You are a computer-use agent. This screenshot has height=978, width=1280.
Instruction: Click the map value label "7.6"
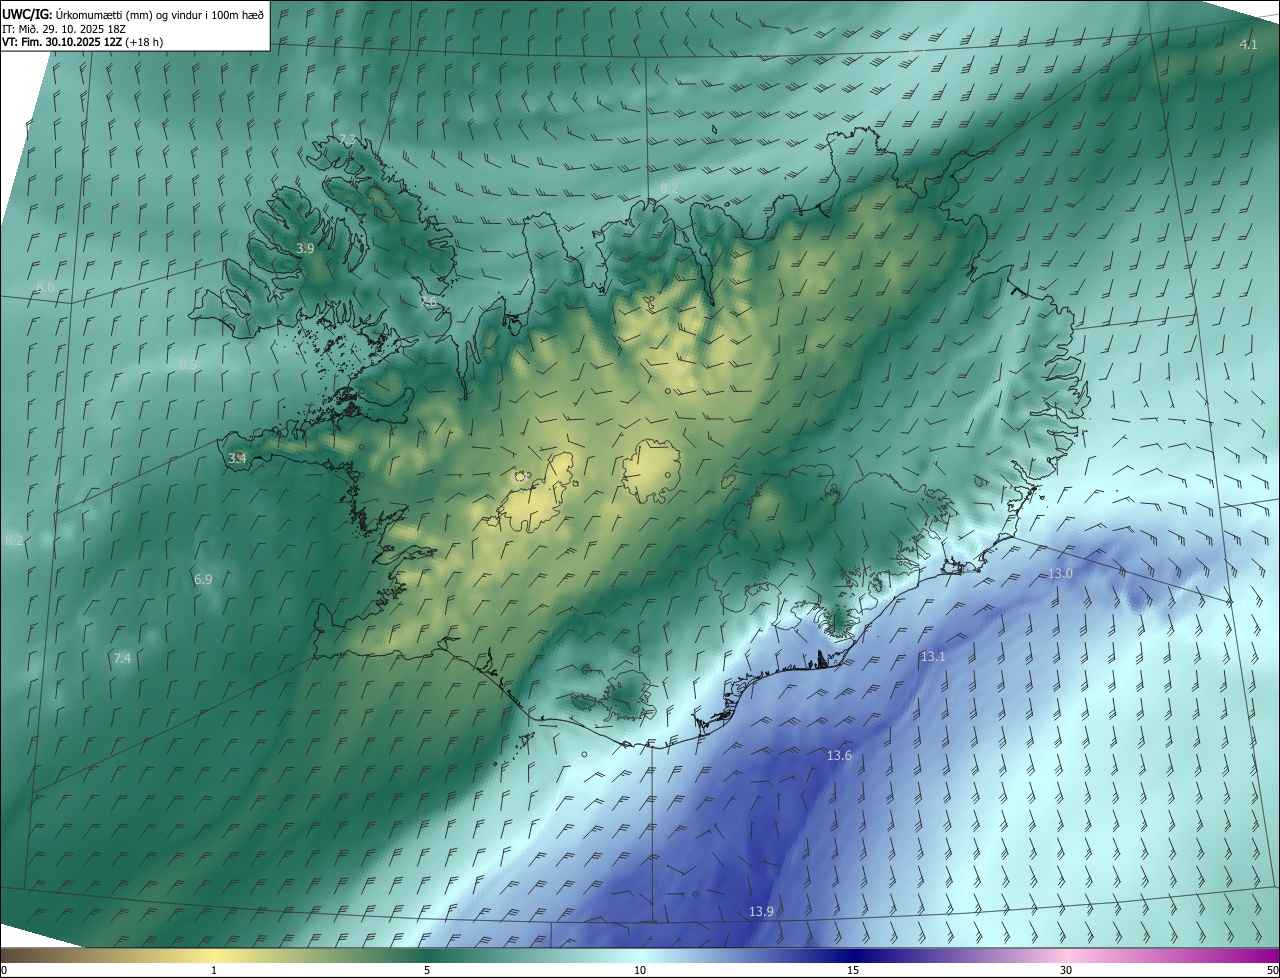coord(428,301)
